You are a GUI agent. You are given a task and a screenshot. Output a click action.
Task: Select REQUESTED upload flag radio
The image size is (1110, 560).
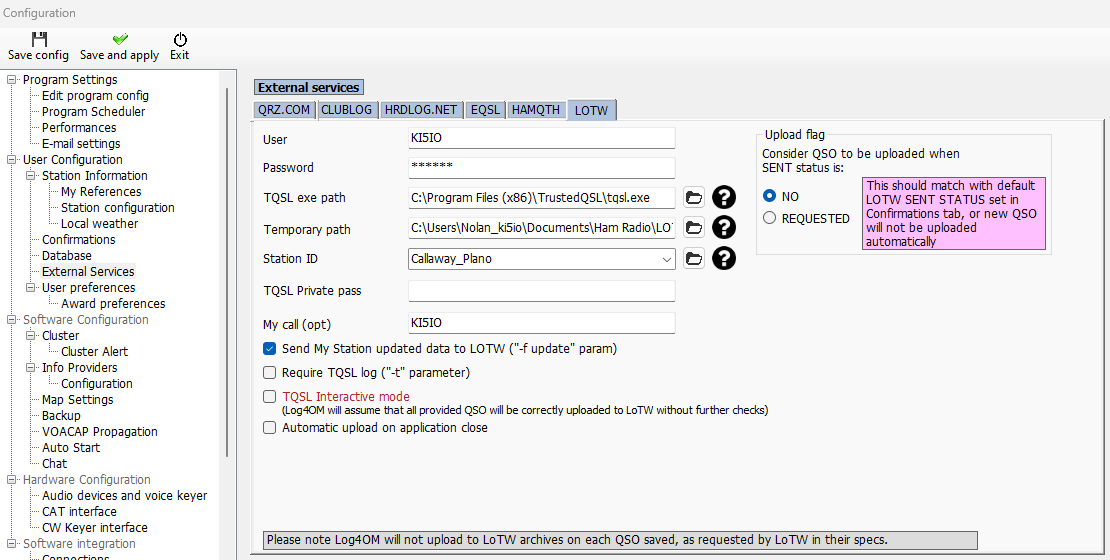tap(769, 218)
